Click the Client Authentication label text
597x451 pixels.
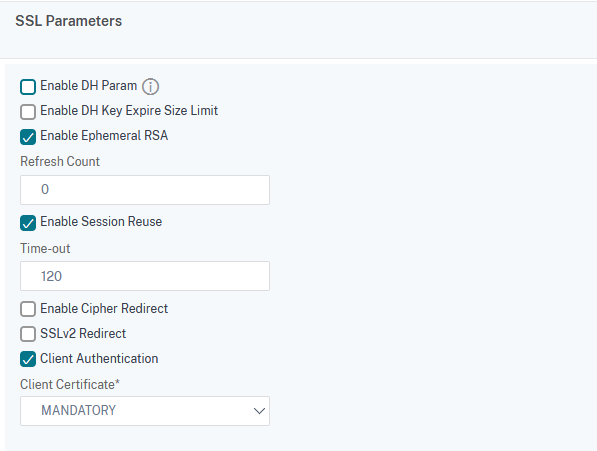pos(99,359)
